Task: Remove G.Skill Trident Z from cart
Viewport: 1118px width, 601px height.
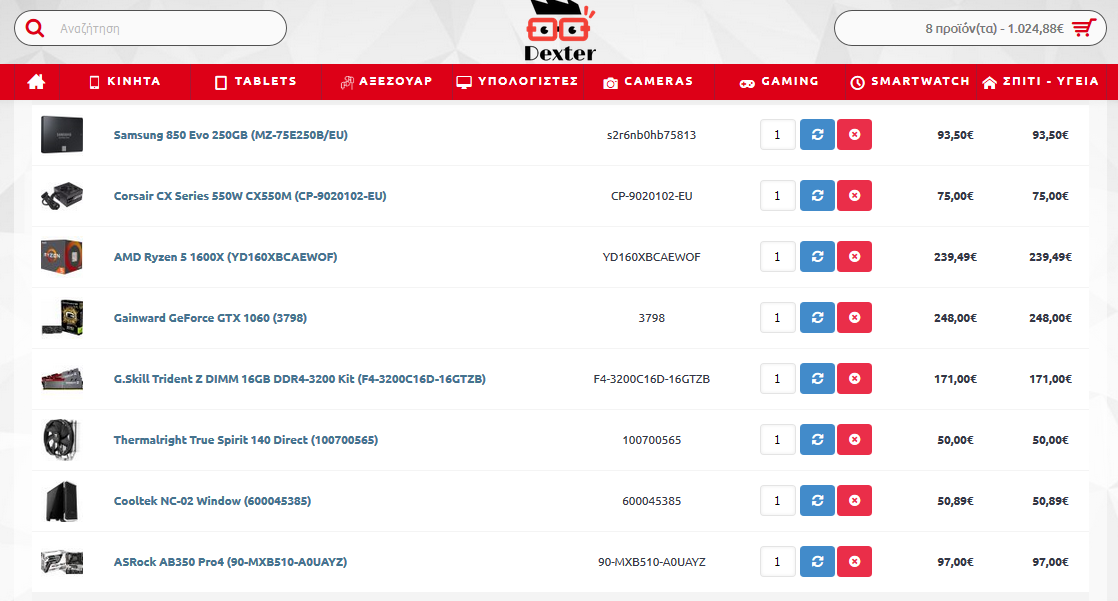Action: 854,379
